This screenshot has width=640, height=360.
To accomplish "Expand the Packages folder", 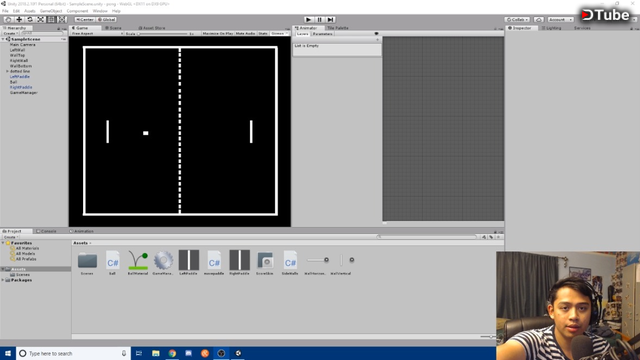I will pos(3,280).
